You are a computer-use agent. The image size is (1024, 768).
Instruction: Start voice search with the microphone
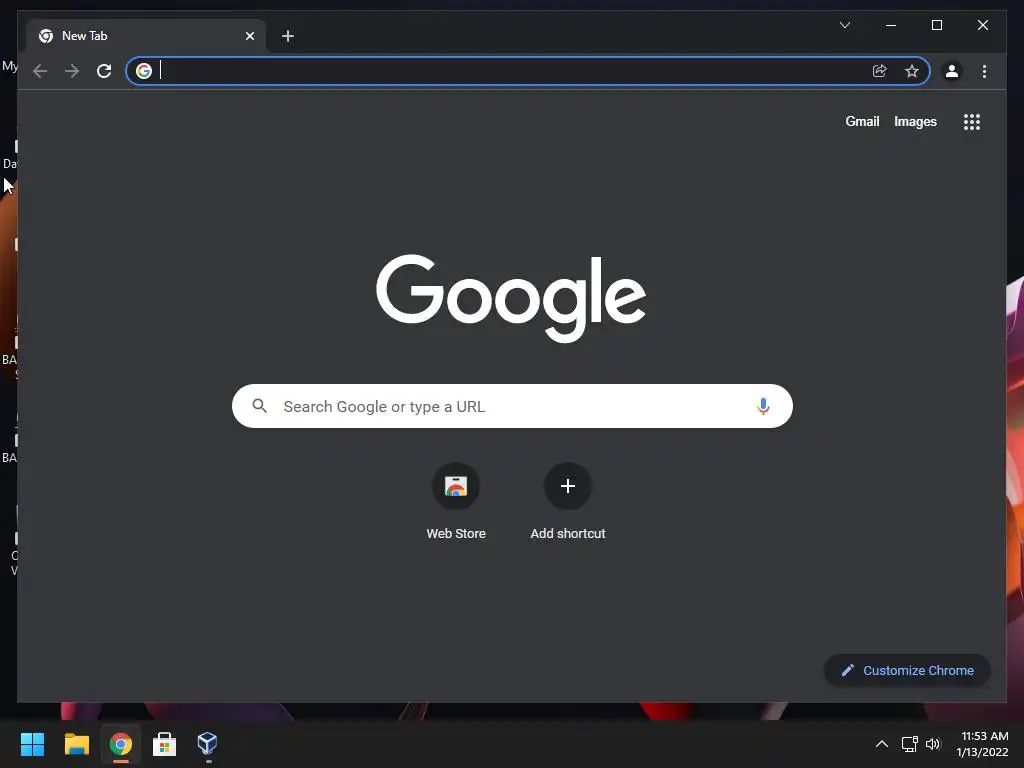coord(763,406)
